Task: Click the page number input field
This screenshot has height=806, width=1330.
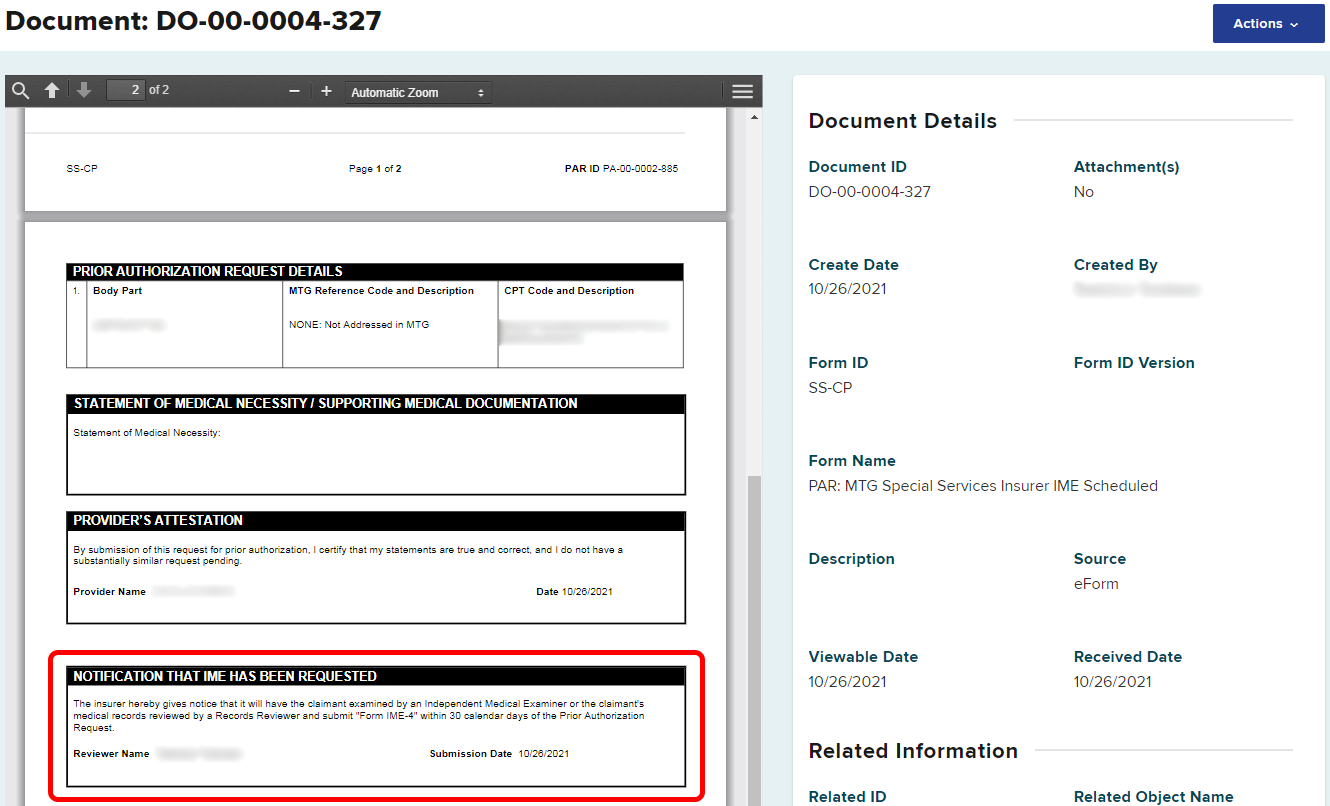Action: (126, 90)
